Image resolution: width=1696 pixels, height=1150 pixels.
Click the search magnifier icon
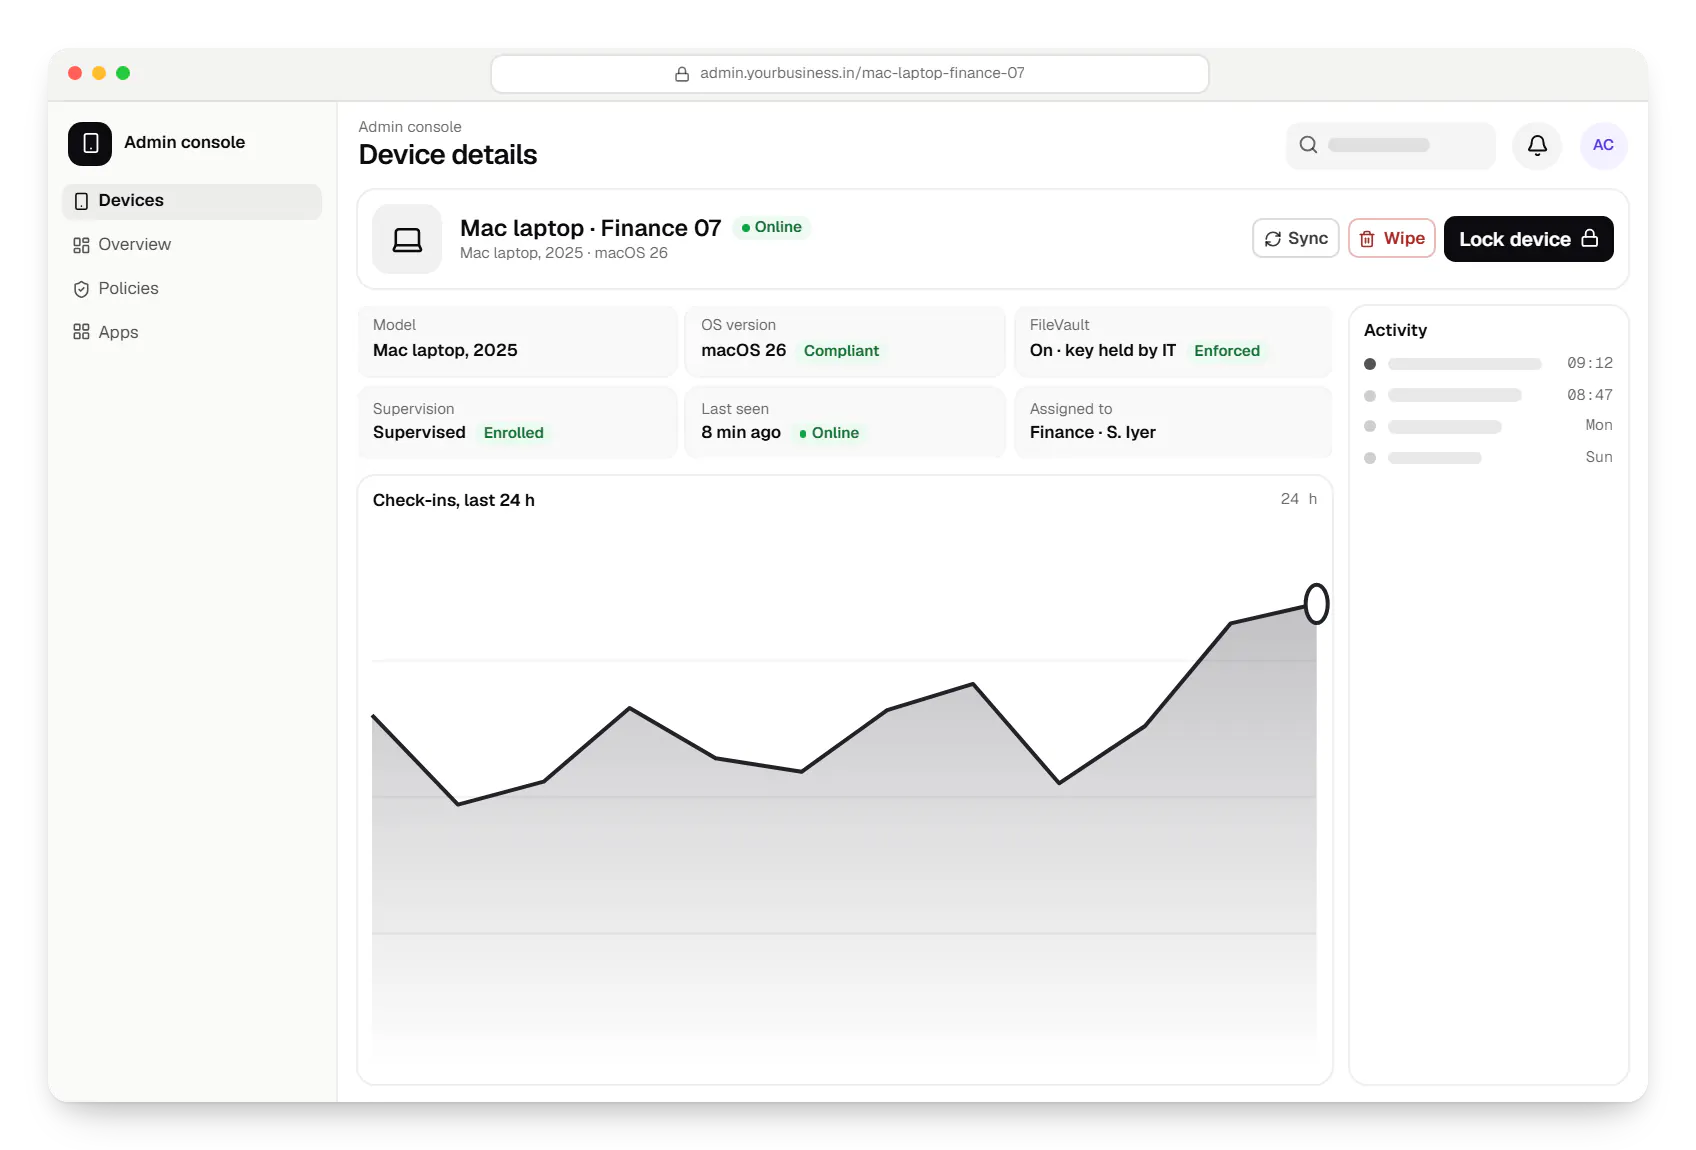tap(1308, 145)
